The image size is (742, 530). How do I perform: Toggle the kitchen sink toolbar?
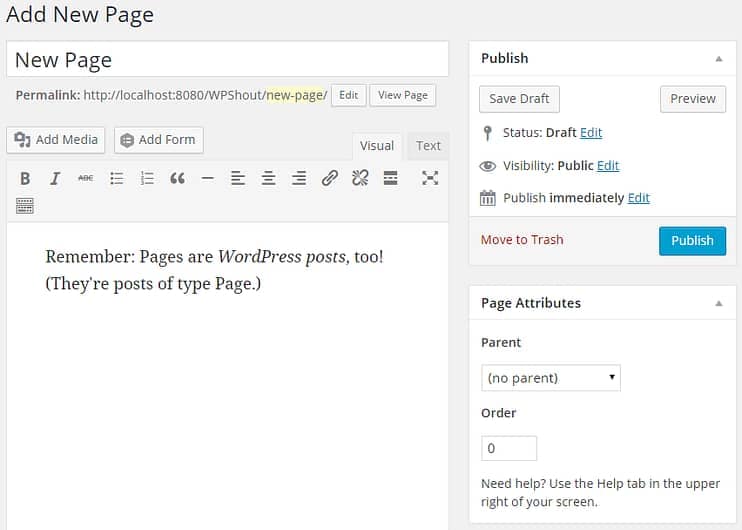pyautogui.click(x=25, y=206)
